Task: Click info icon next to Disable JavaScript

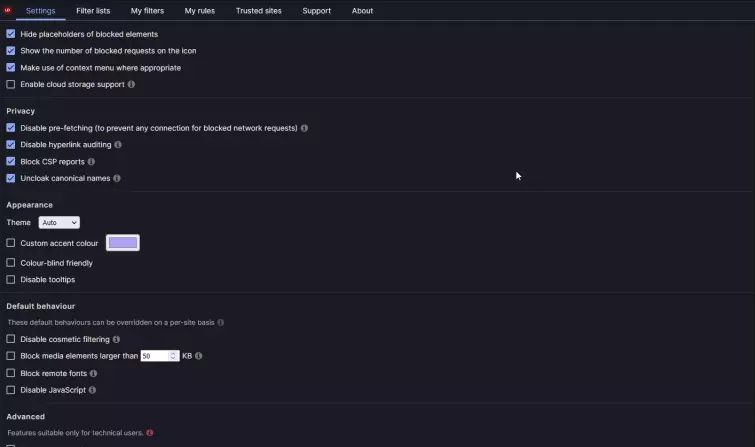Action: [x=93, y=390]
